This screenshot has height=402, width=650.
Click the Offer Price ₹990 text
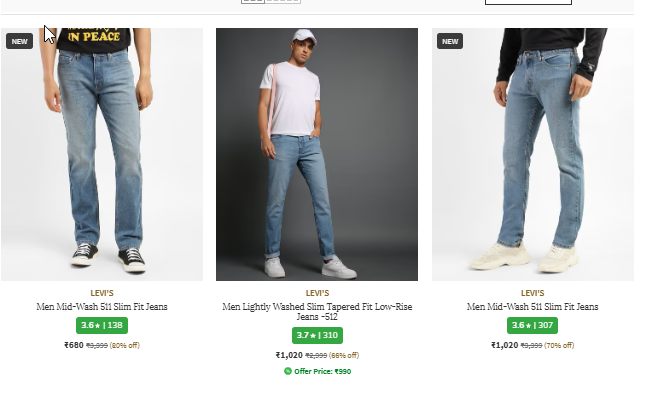(x=322, y=371)
